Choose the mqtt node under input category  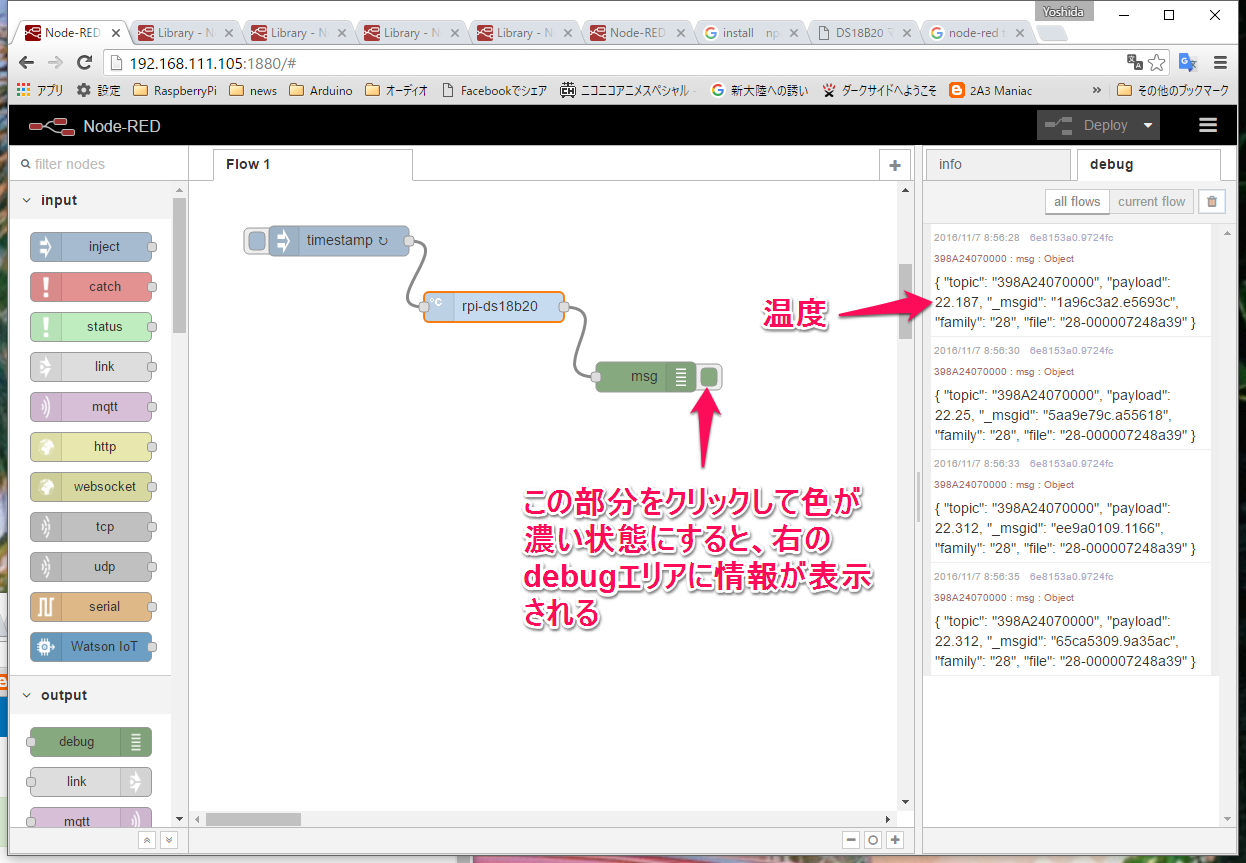click(x=91, y=407)
